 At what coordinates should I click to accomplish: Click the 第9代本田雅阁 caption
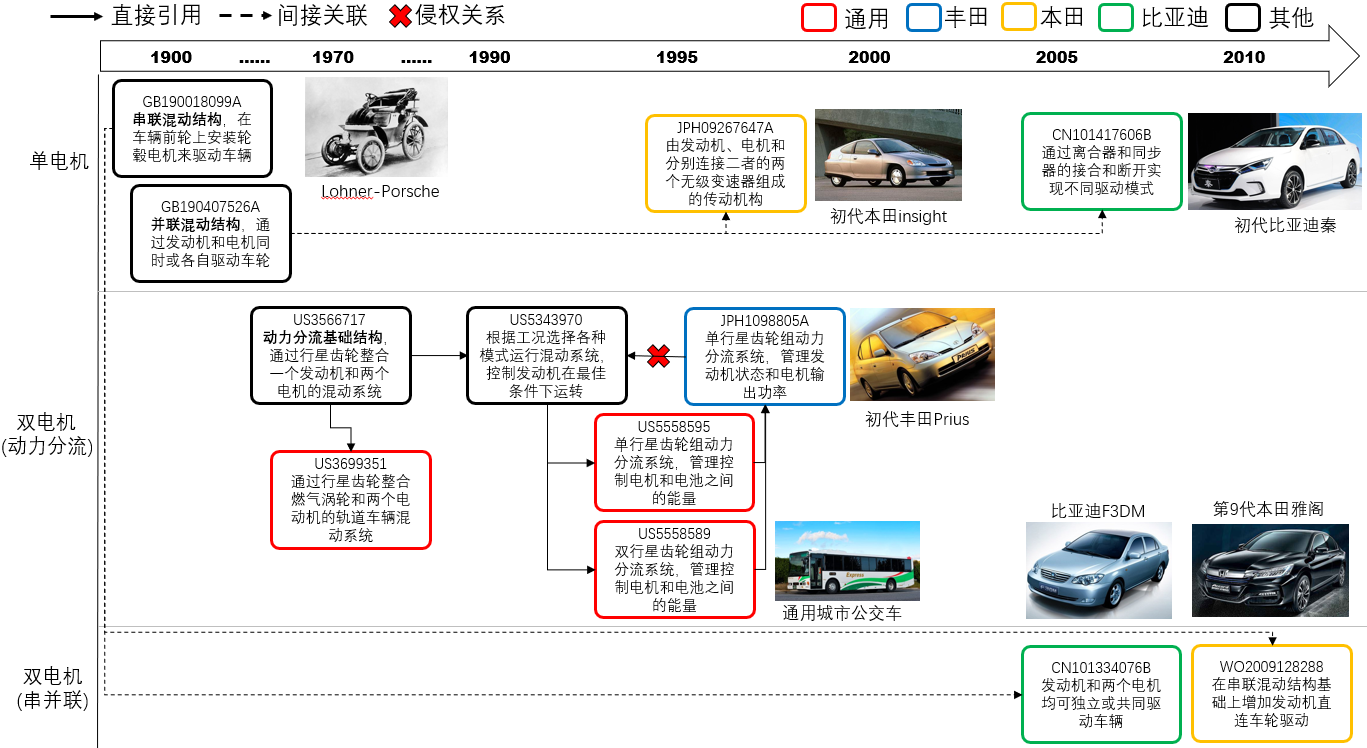coord(1269,509)
